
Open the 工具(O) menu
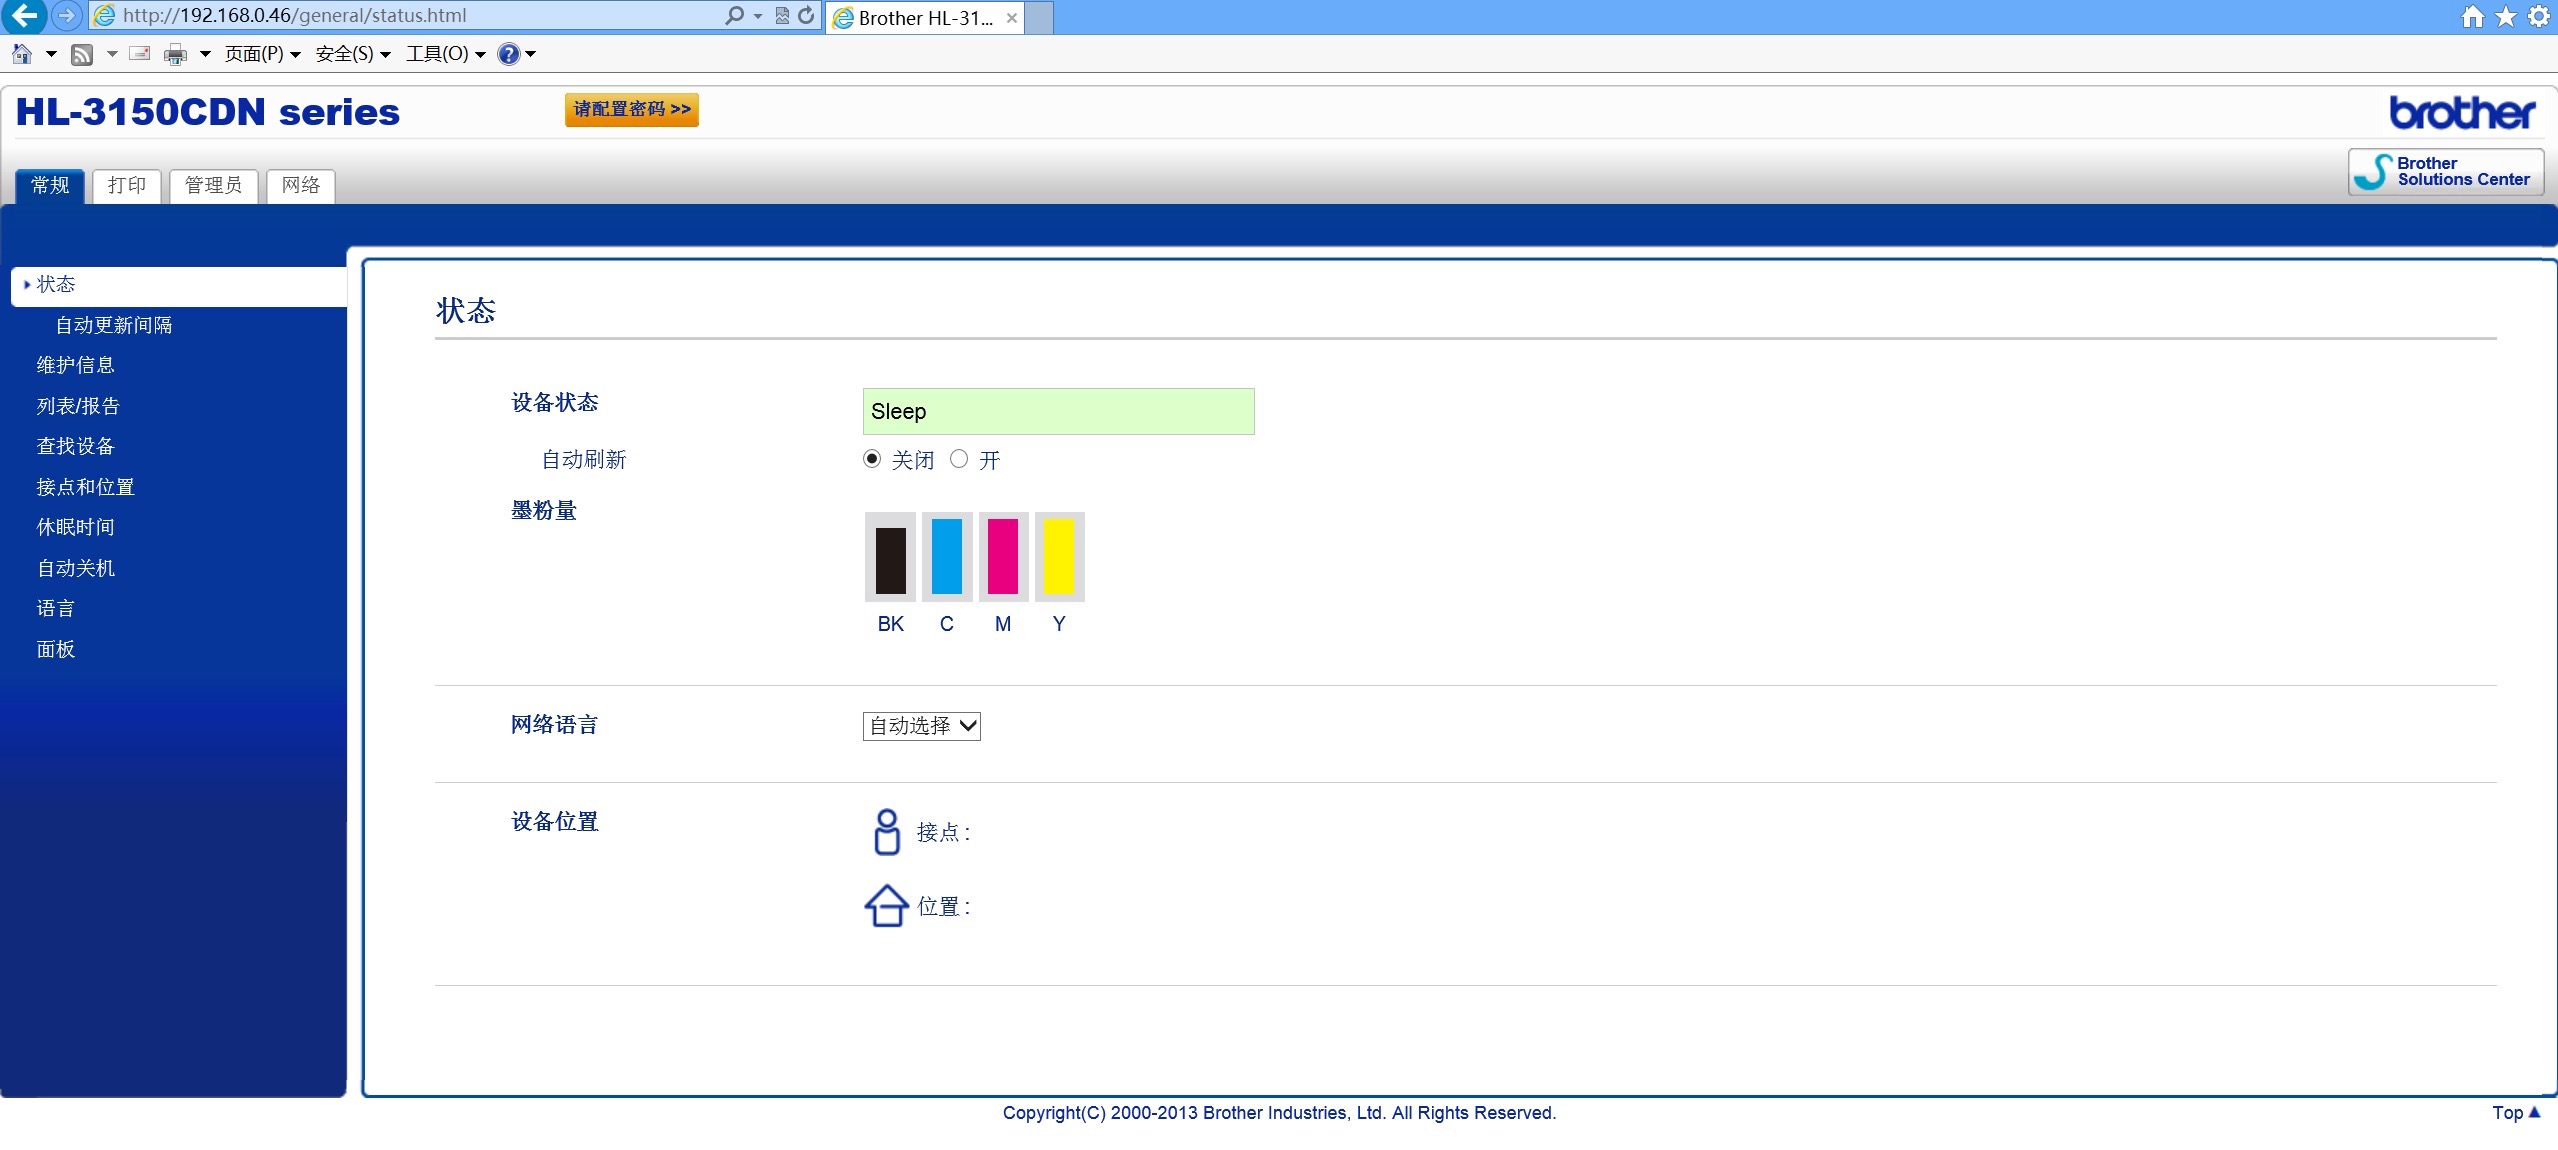pos(446,54)
